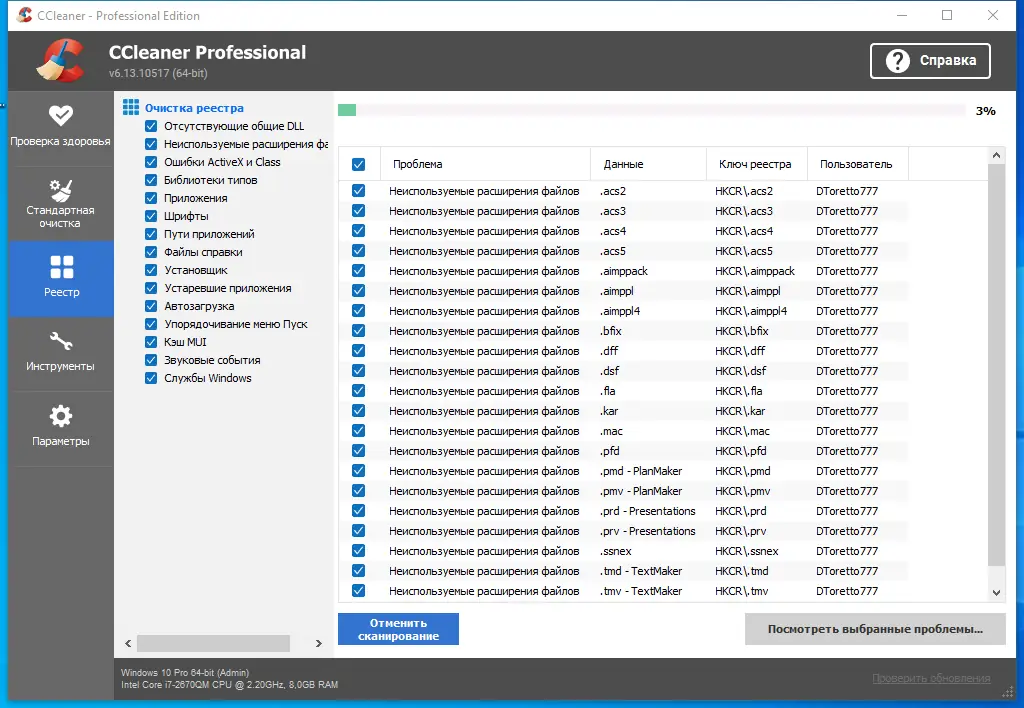
Task: Disable the Автозагрузка checkbox
Action: pos(152,306)
